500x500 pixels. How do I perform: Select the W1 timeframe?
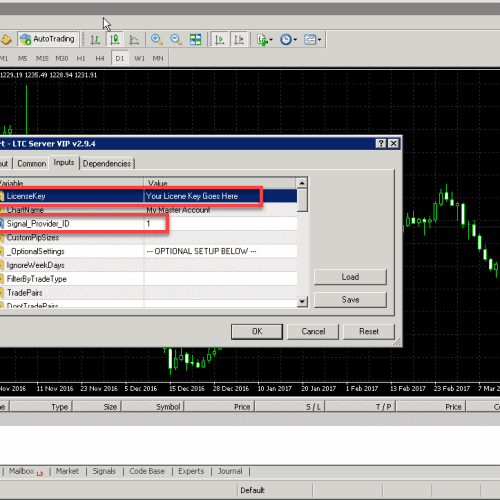[139, 58]
